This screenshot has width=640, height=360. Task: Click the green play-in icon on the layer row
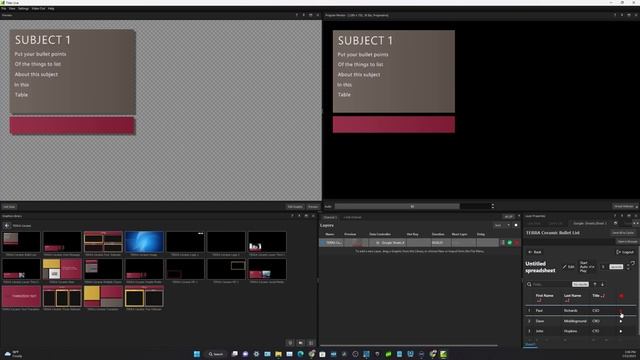coord(510,242)
